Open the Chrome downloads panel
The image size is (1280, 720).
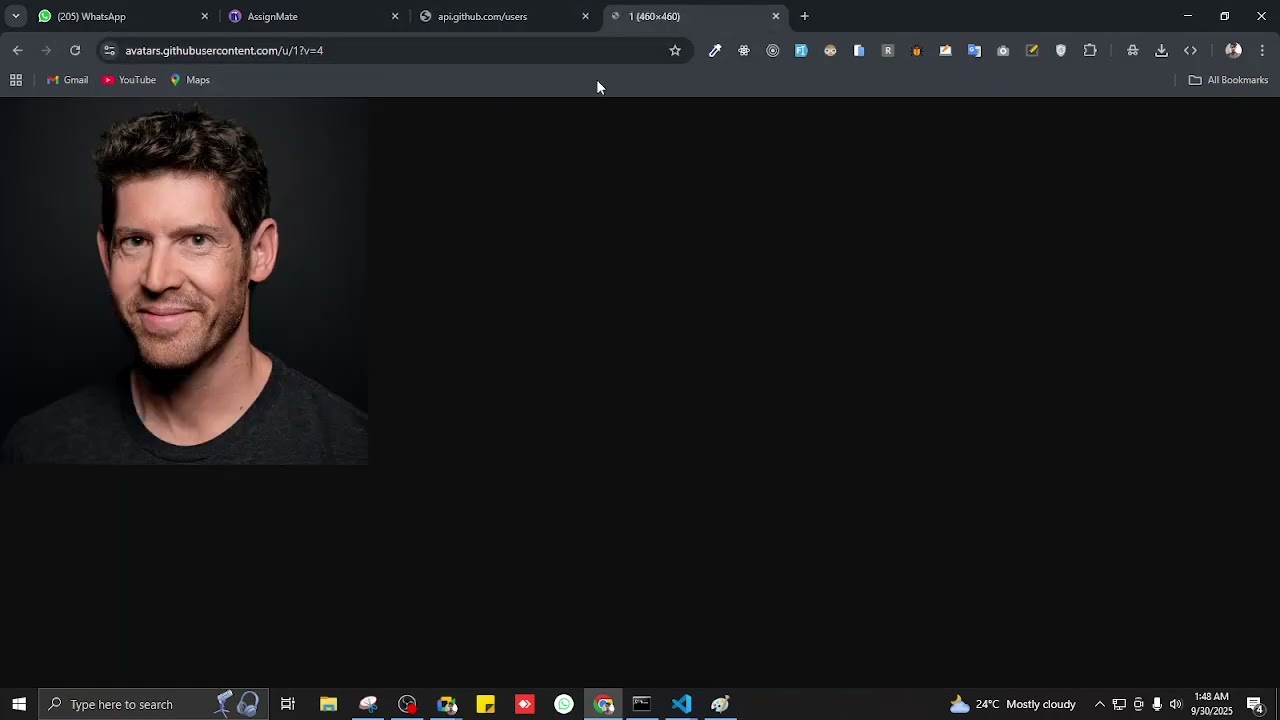point(1161,50)
